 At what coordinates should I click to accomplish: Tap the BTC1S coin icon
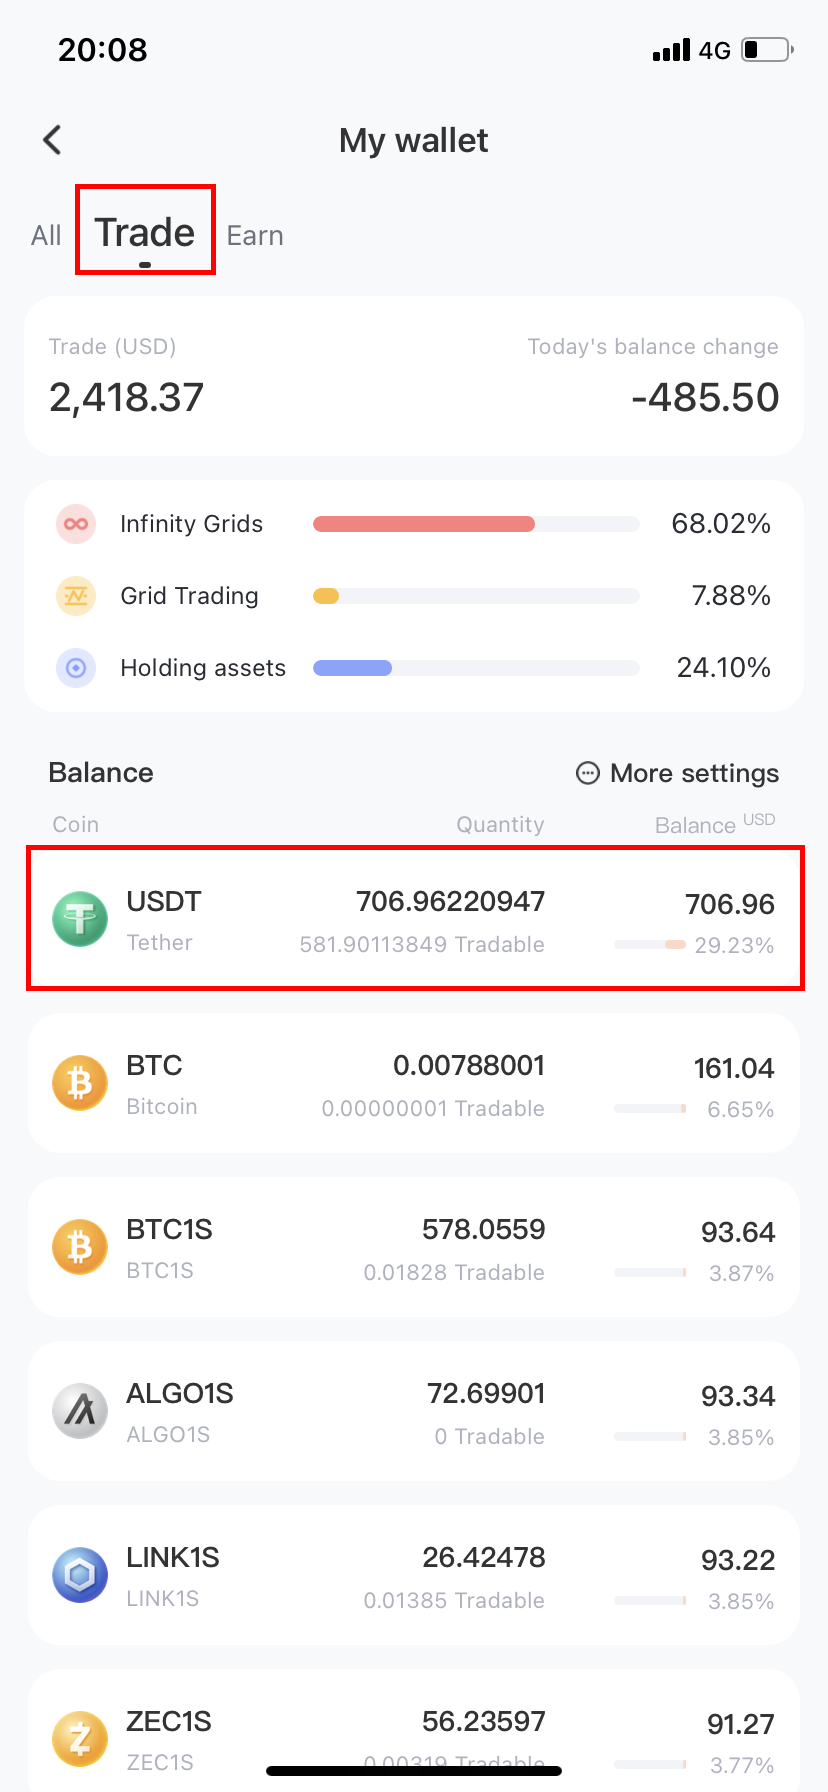pyautogui.click(x=80, y=1247)
